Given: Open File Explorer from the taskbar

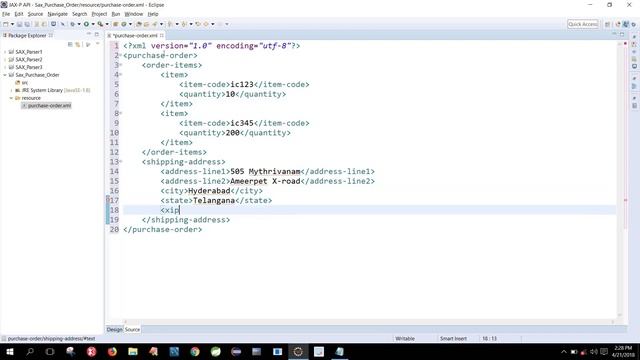Looking at the screenshot, I should [133, 351].
